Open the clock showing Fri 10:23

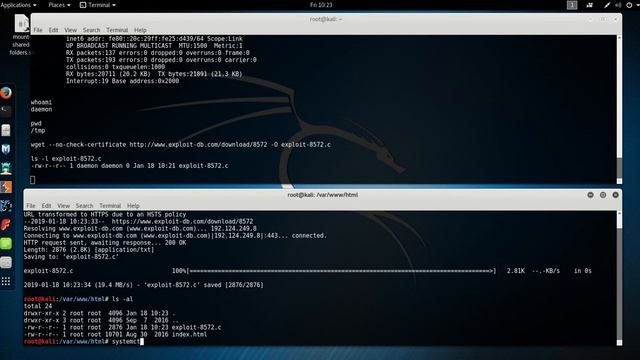pos(321,5)
